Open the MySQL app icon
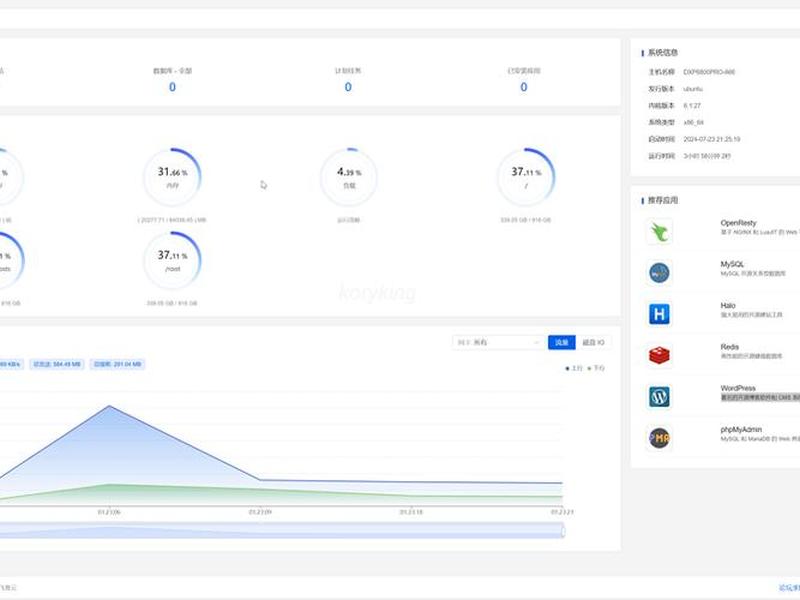 click(x=659, y=273)
